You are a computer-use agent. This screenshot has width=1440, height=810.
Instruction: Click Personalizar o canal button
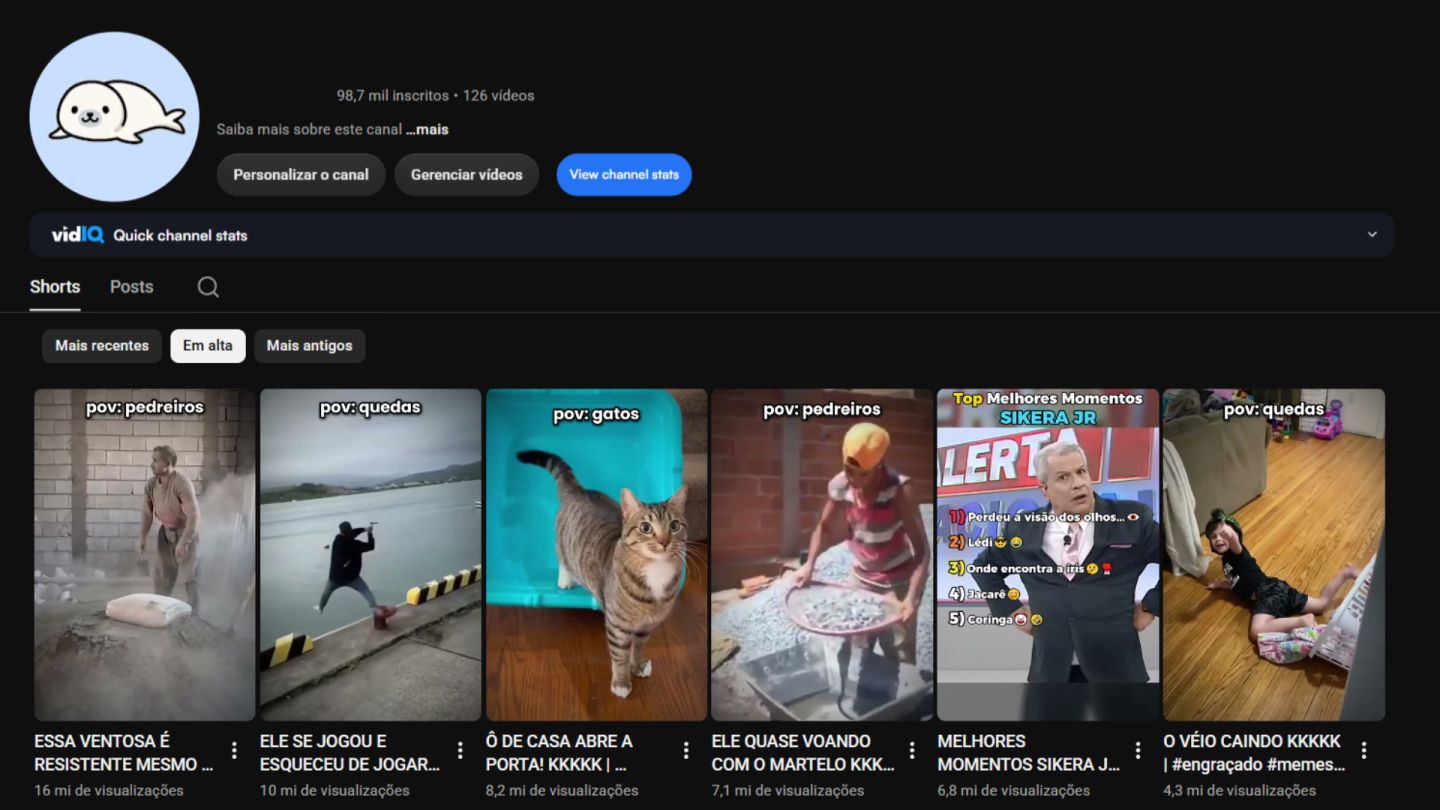click(301, 174)
